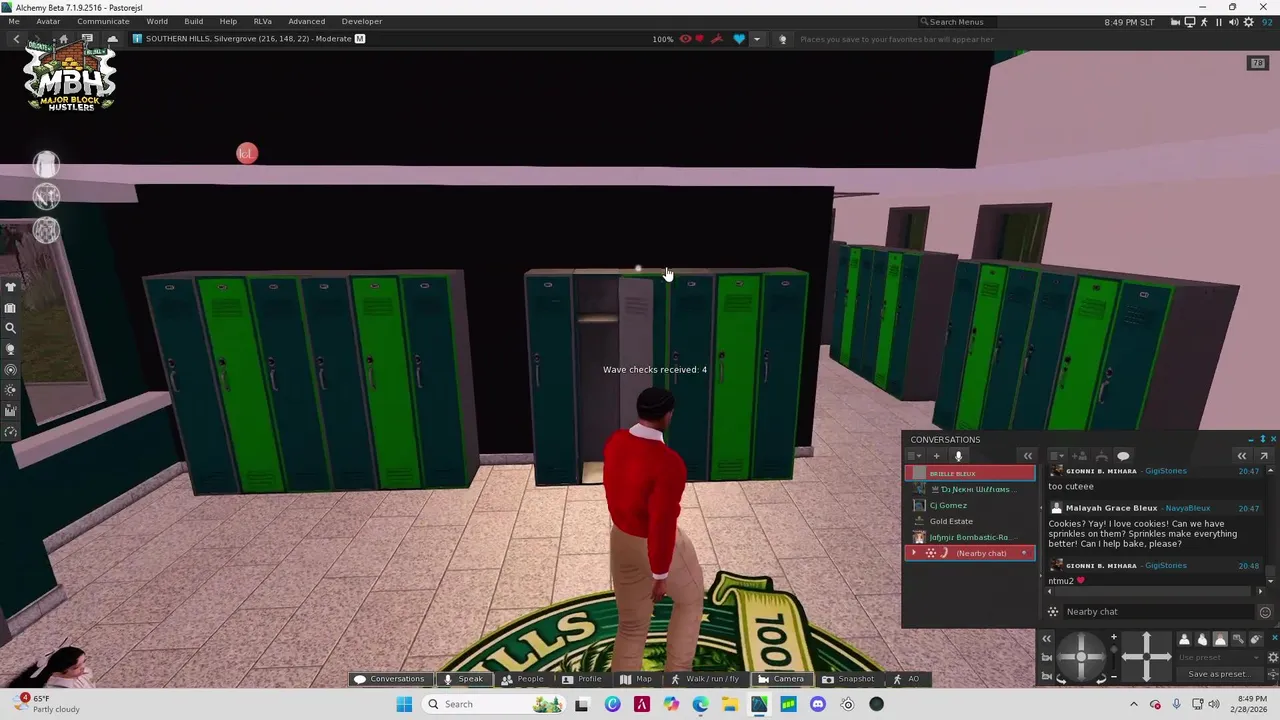
Task: Click the red eye icon in nav bar
Action: (x=685, y=39)
